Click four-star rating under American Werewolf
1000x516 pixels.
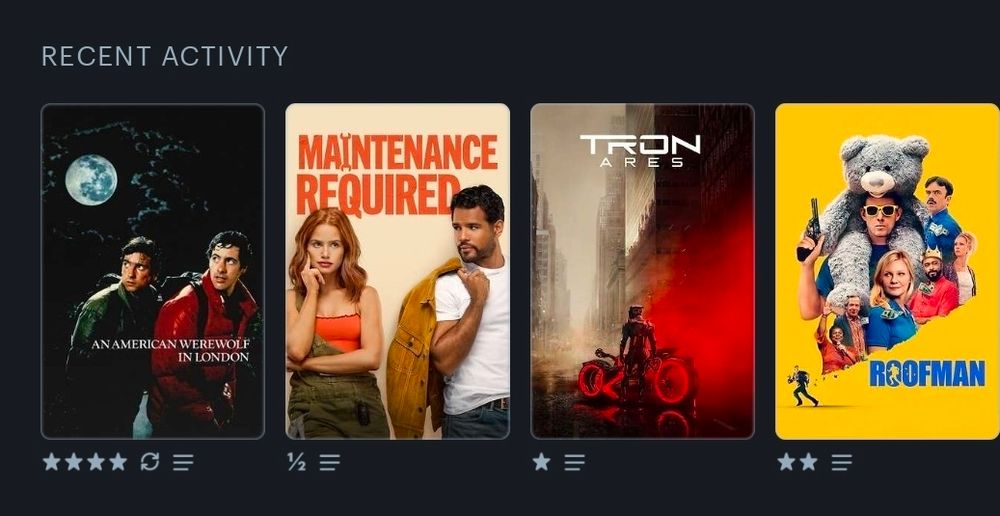(85, 461)
